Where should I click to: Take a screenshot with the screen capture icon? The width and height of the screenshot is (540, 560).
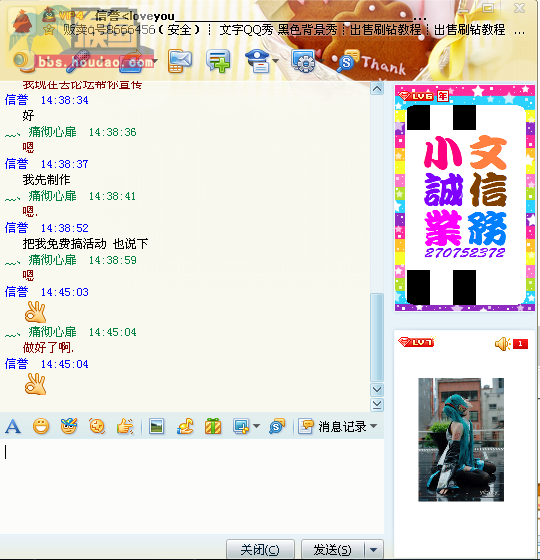(241, 426)
